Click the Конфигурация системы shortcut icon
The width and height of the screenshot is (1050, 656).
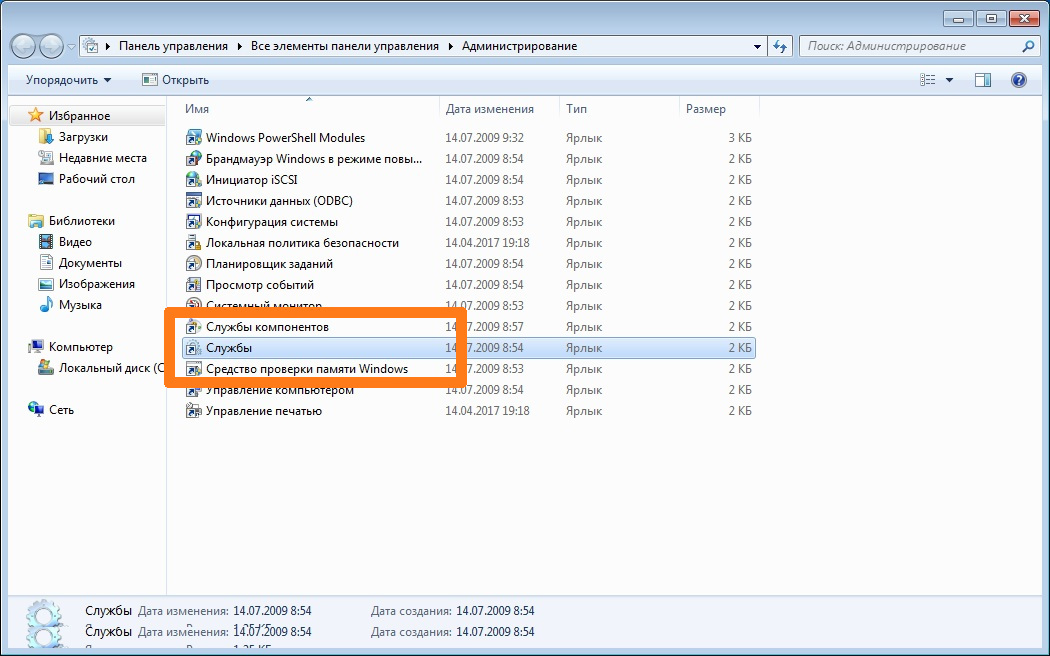194,222
